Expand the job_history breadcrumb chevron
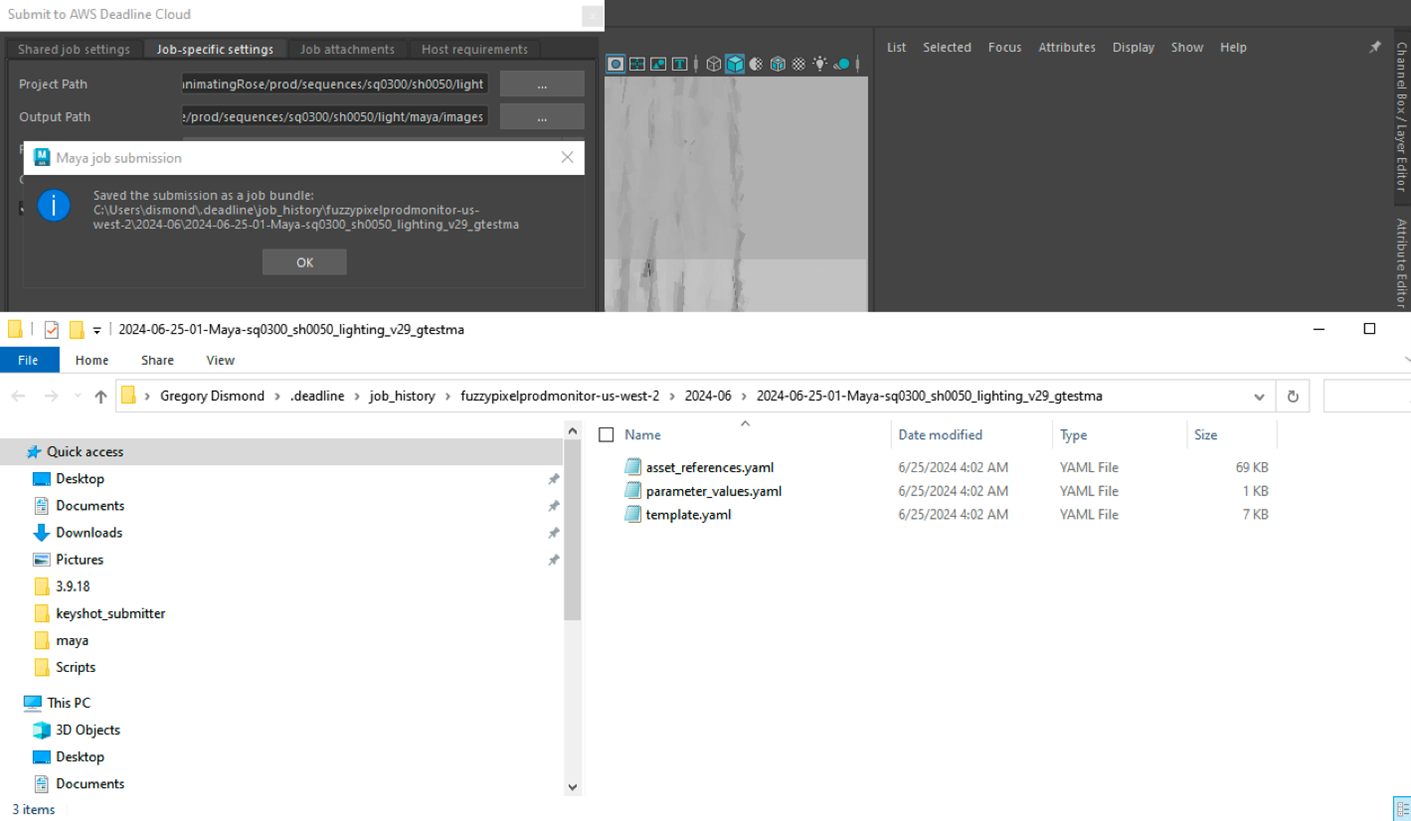The width and height of the screenshot is (1411, 821). (447, 396)
